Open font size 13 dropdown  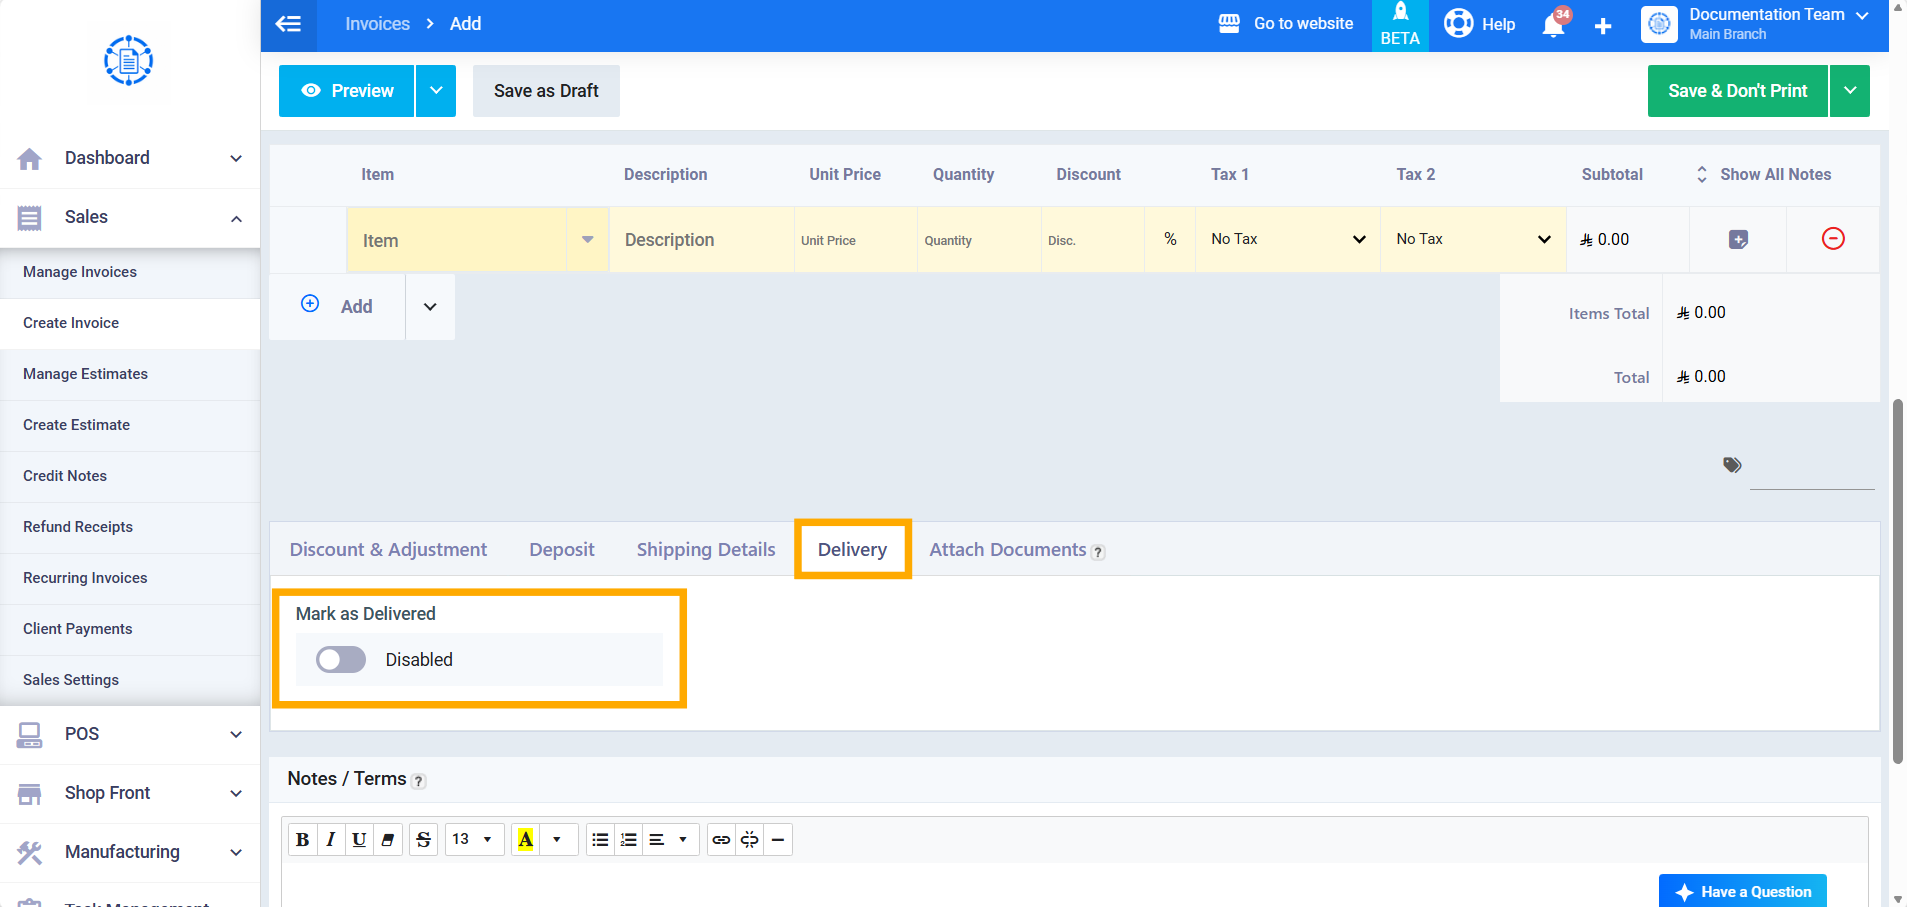pyautogui.click(x=473, y=840)
